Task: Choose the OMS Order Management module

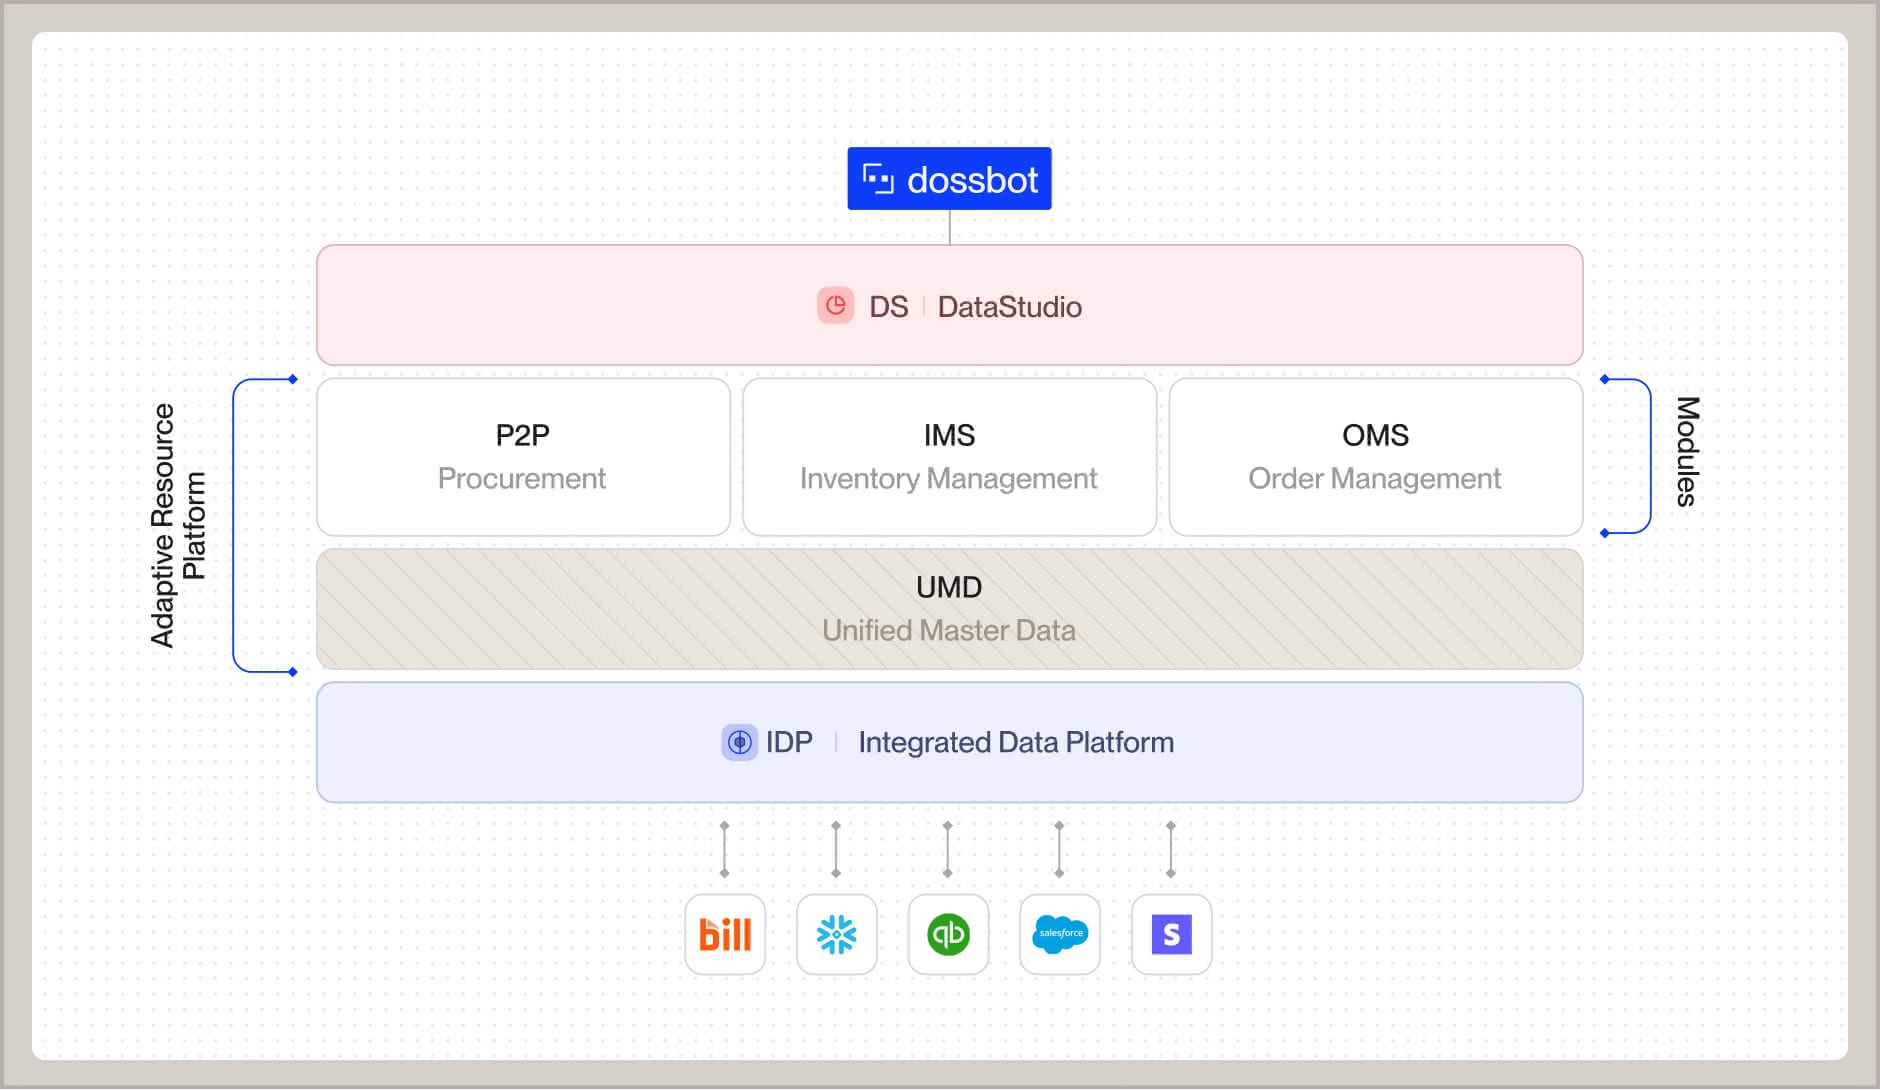Action: (1375, 457)
